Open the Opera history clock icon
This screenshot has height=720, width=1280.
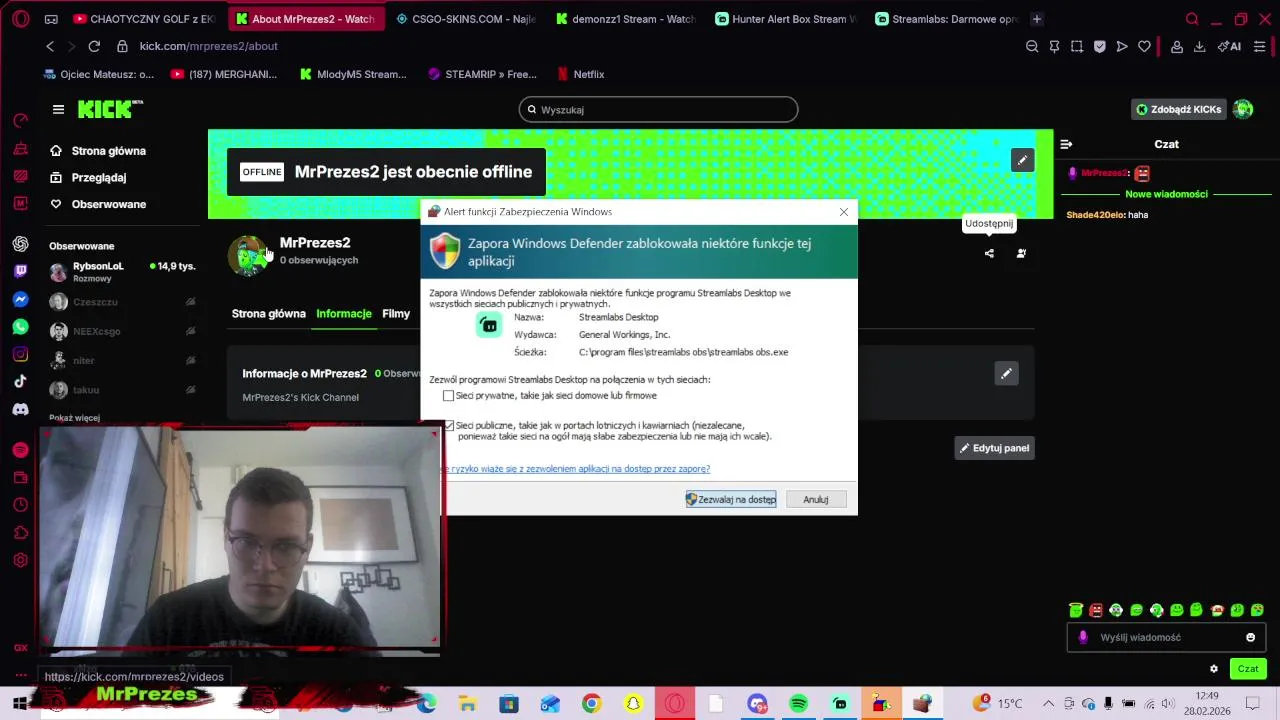tap(20, 505)
